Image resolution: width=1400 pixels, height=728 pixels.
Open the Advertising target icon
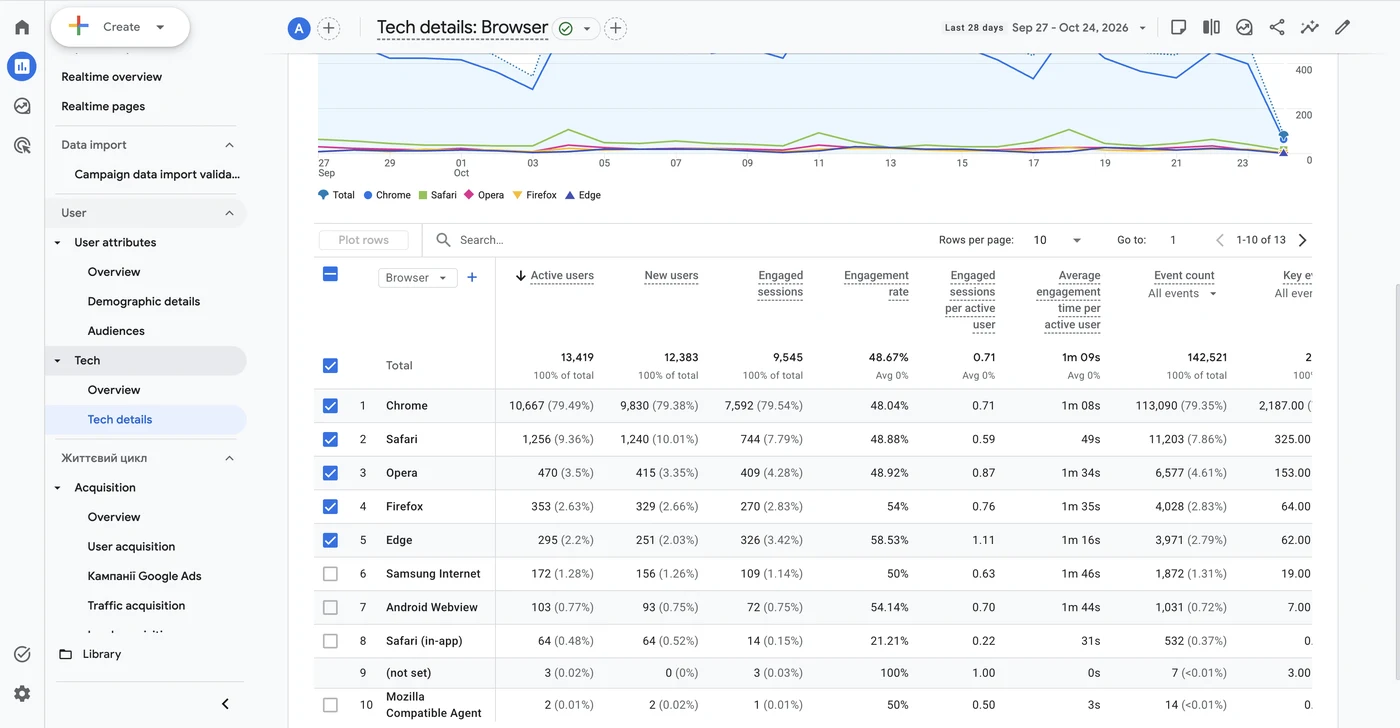[22, 145]
